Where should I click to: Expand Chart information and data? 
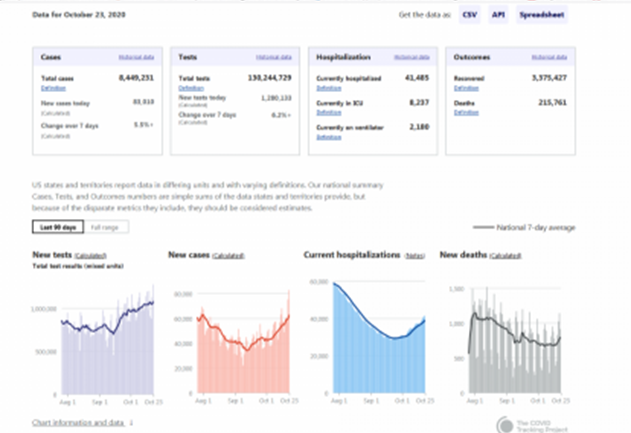78,423
